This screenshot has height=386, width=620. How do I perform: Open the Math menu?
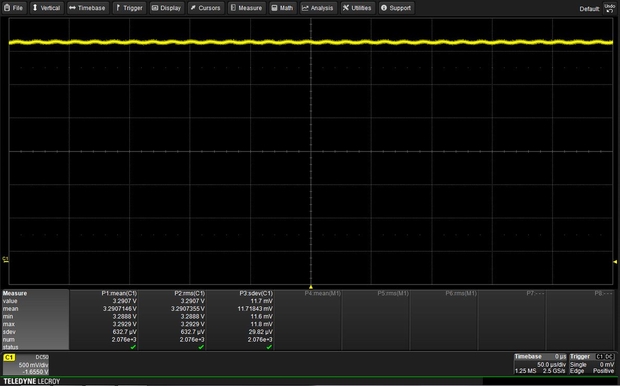tap(283, 8)
